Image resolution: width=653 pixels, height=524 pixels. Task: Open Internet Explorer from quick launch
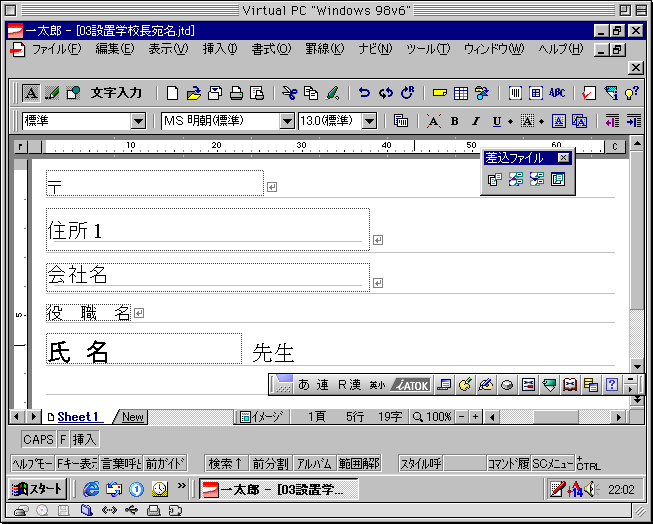click(x=91, y=489)
